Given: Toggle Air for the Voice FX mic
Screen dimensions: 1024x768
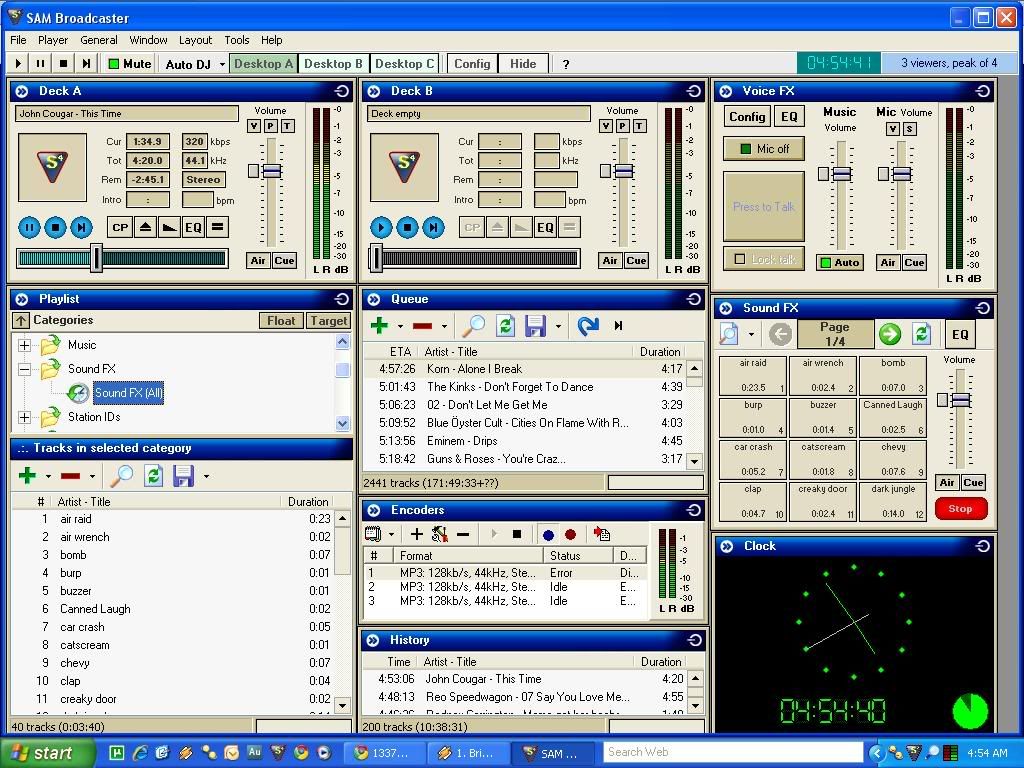Looking at the screenshot, I should tap(888, 263).
